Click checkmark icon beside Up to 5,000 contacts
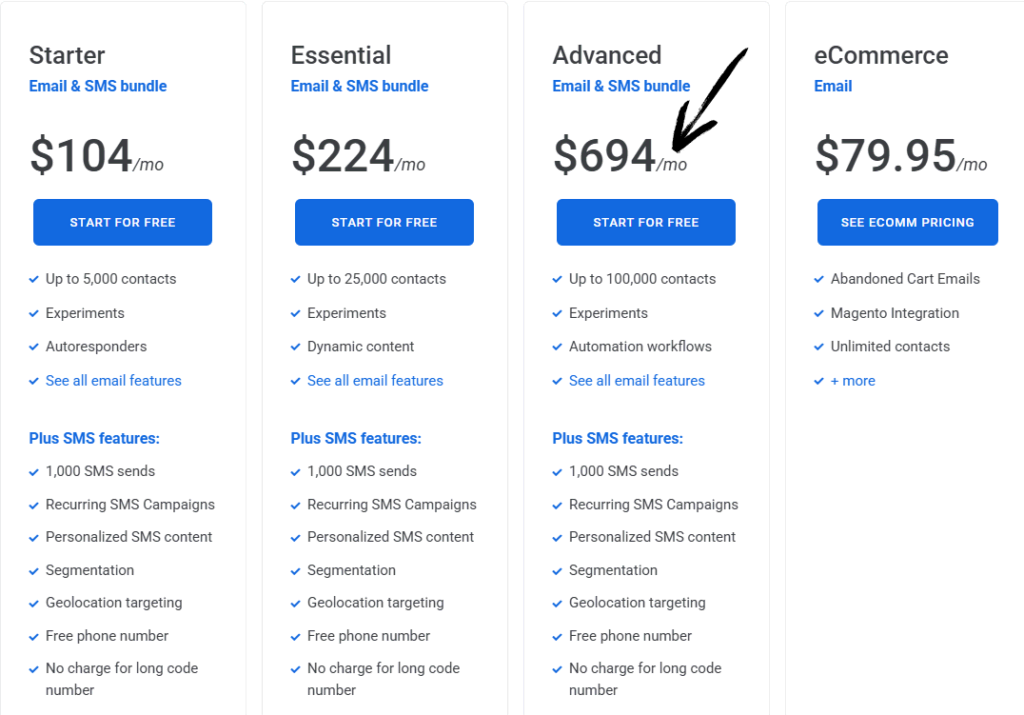This screenshot has height=715, width=1024. 34,280
